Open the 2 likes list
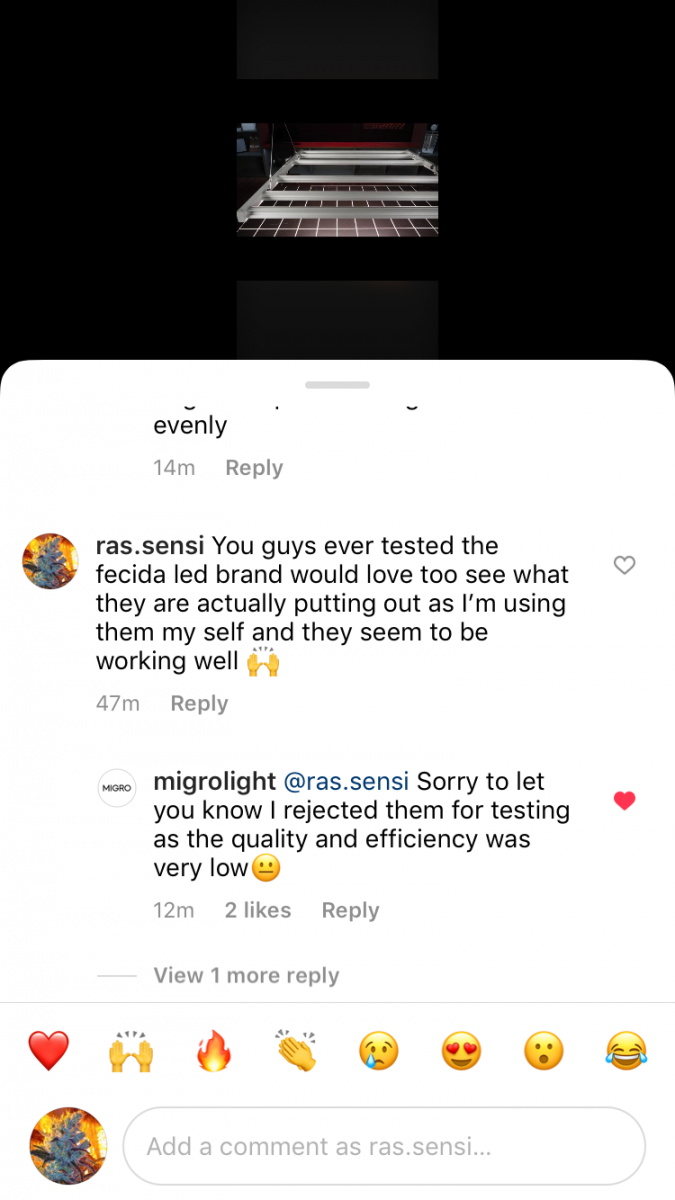 point(258,910)
